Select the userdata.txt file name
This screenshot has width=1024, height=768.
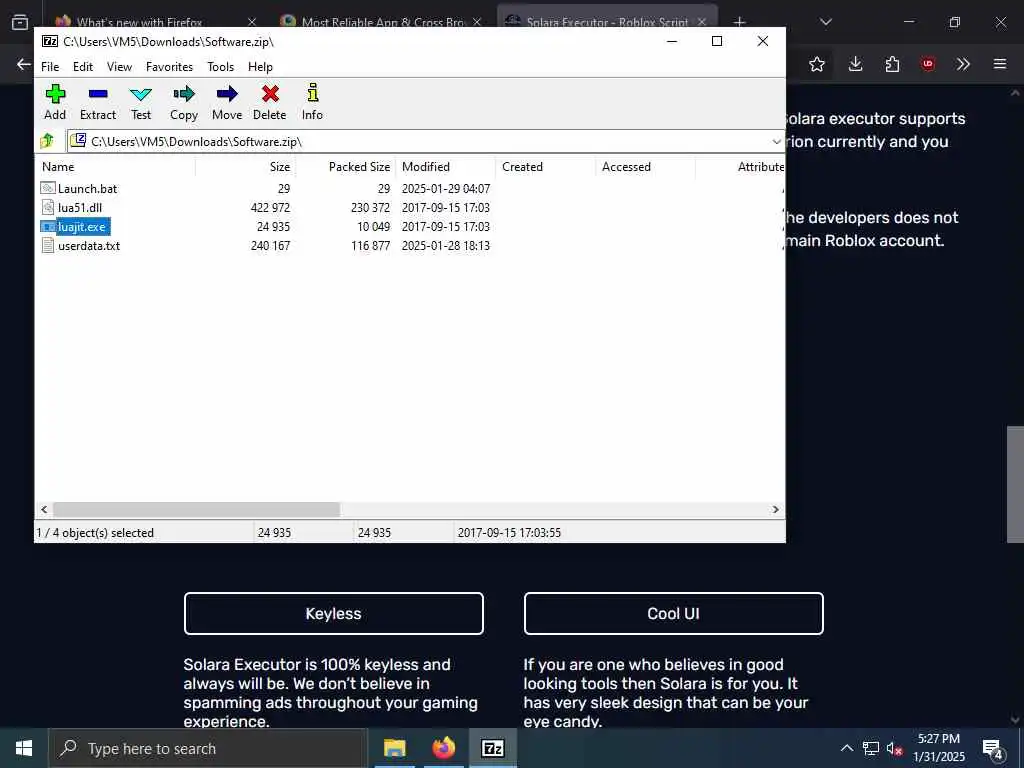coord(89,246)
